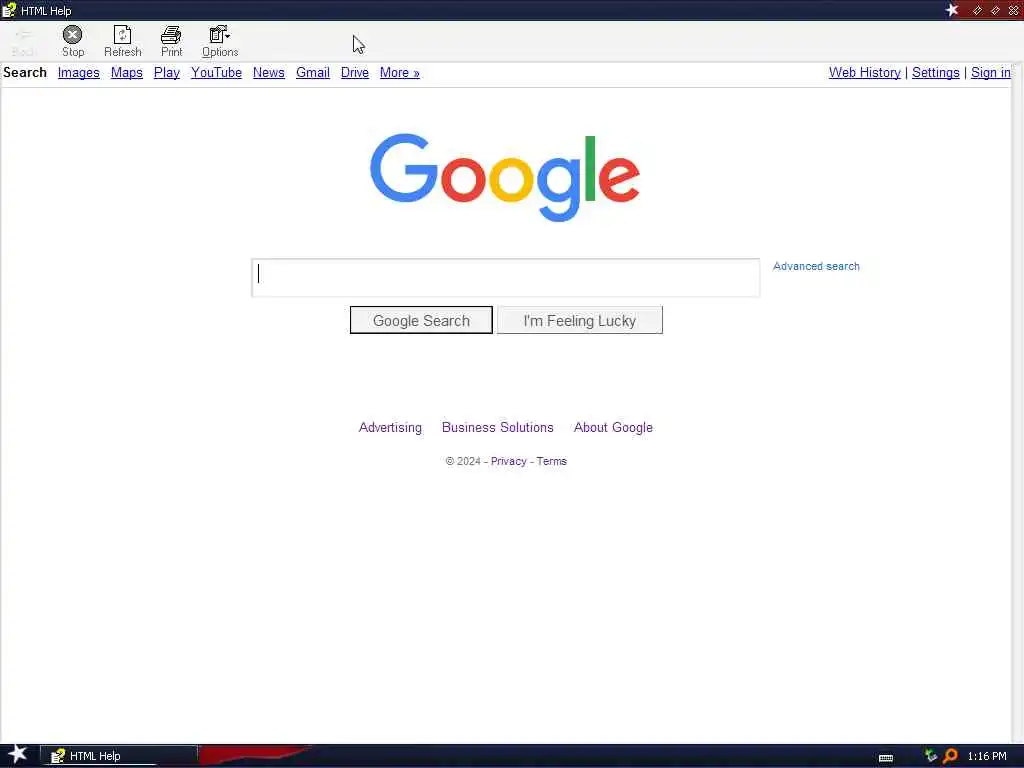This screenshot has width=1024, height=768.
Task: Click the Print toolbar icon
Action: click(x=171, y=41)
